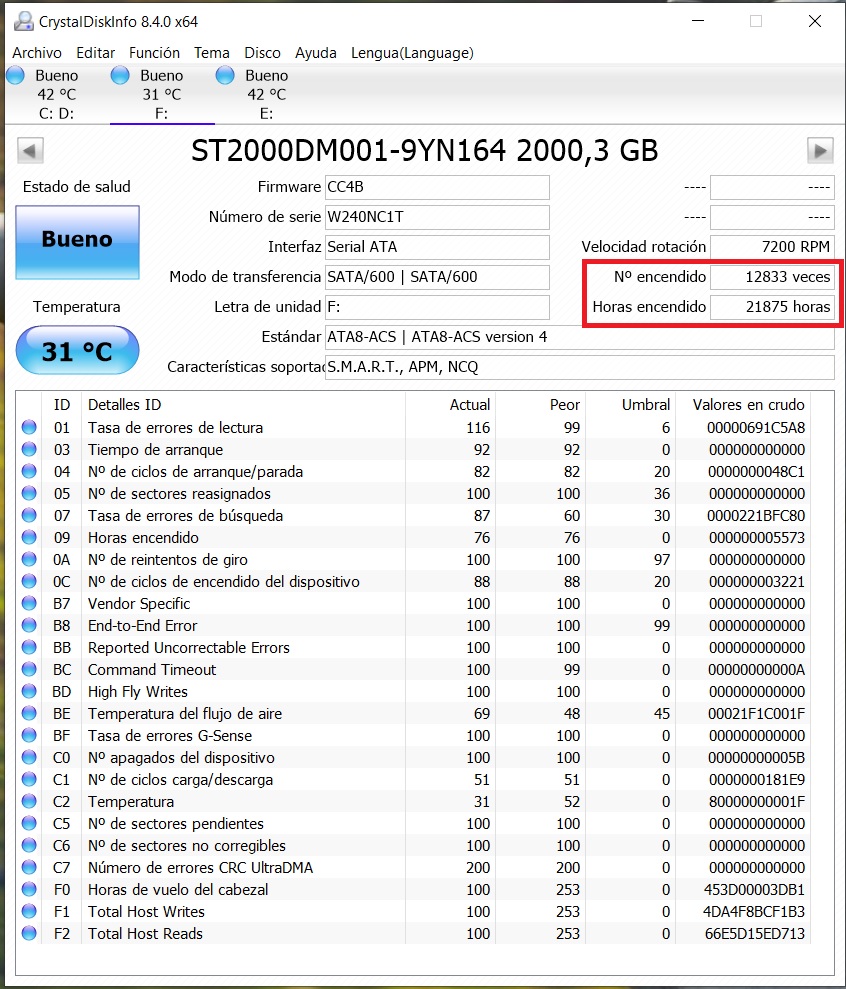846x989 pixels.
Task: Click the blue status orb for drive E:
Action: [x=225, y=76]
